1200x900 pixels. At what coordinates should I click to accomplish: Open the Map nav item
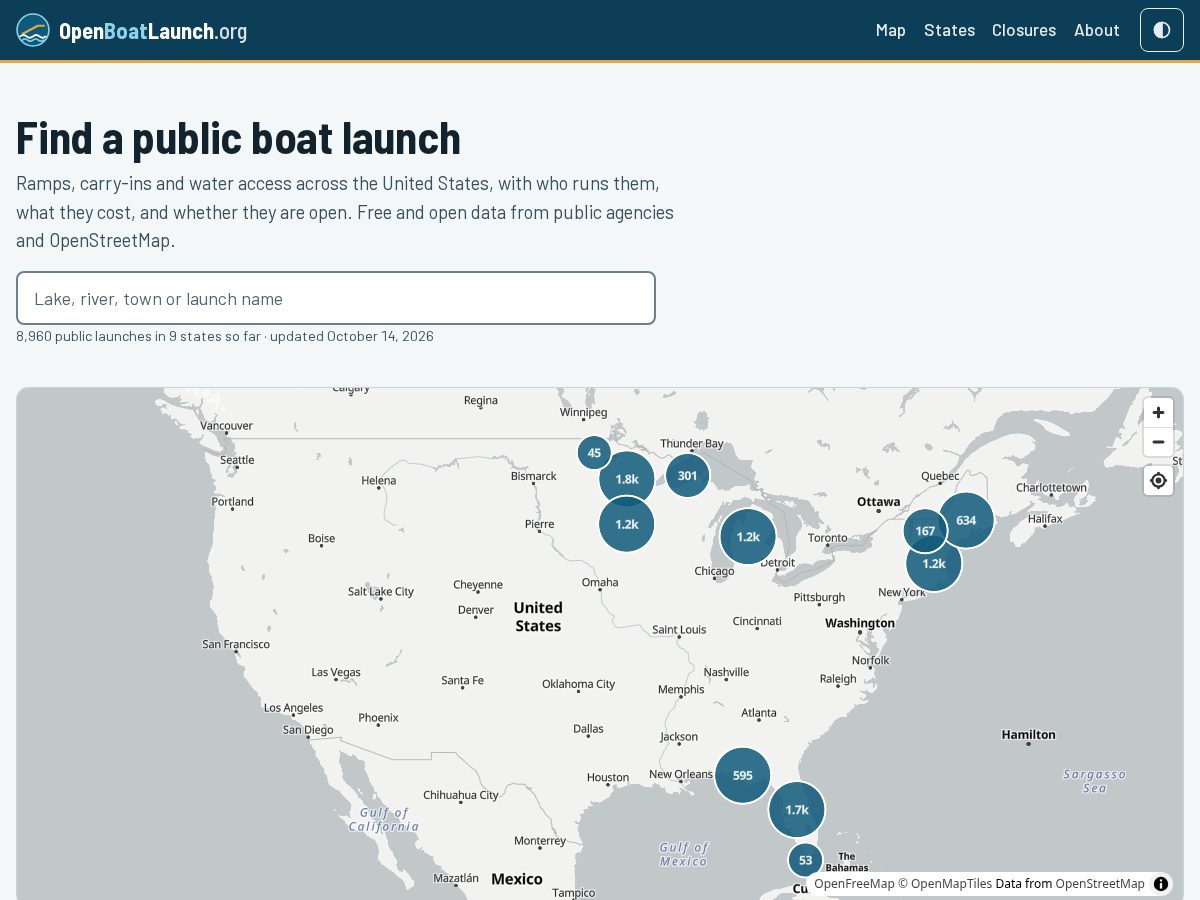click(891, 30)
